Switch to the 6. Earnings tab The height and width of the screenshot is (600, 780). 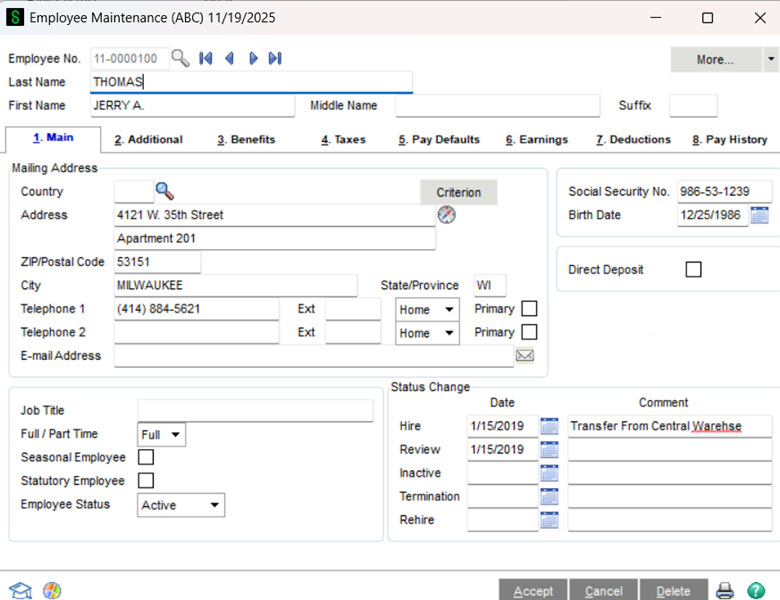pos(536,139)
